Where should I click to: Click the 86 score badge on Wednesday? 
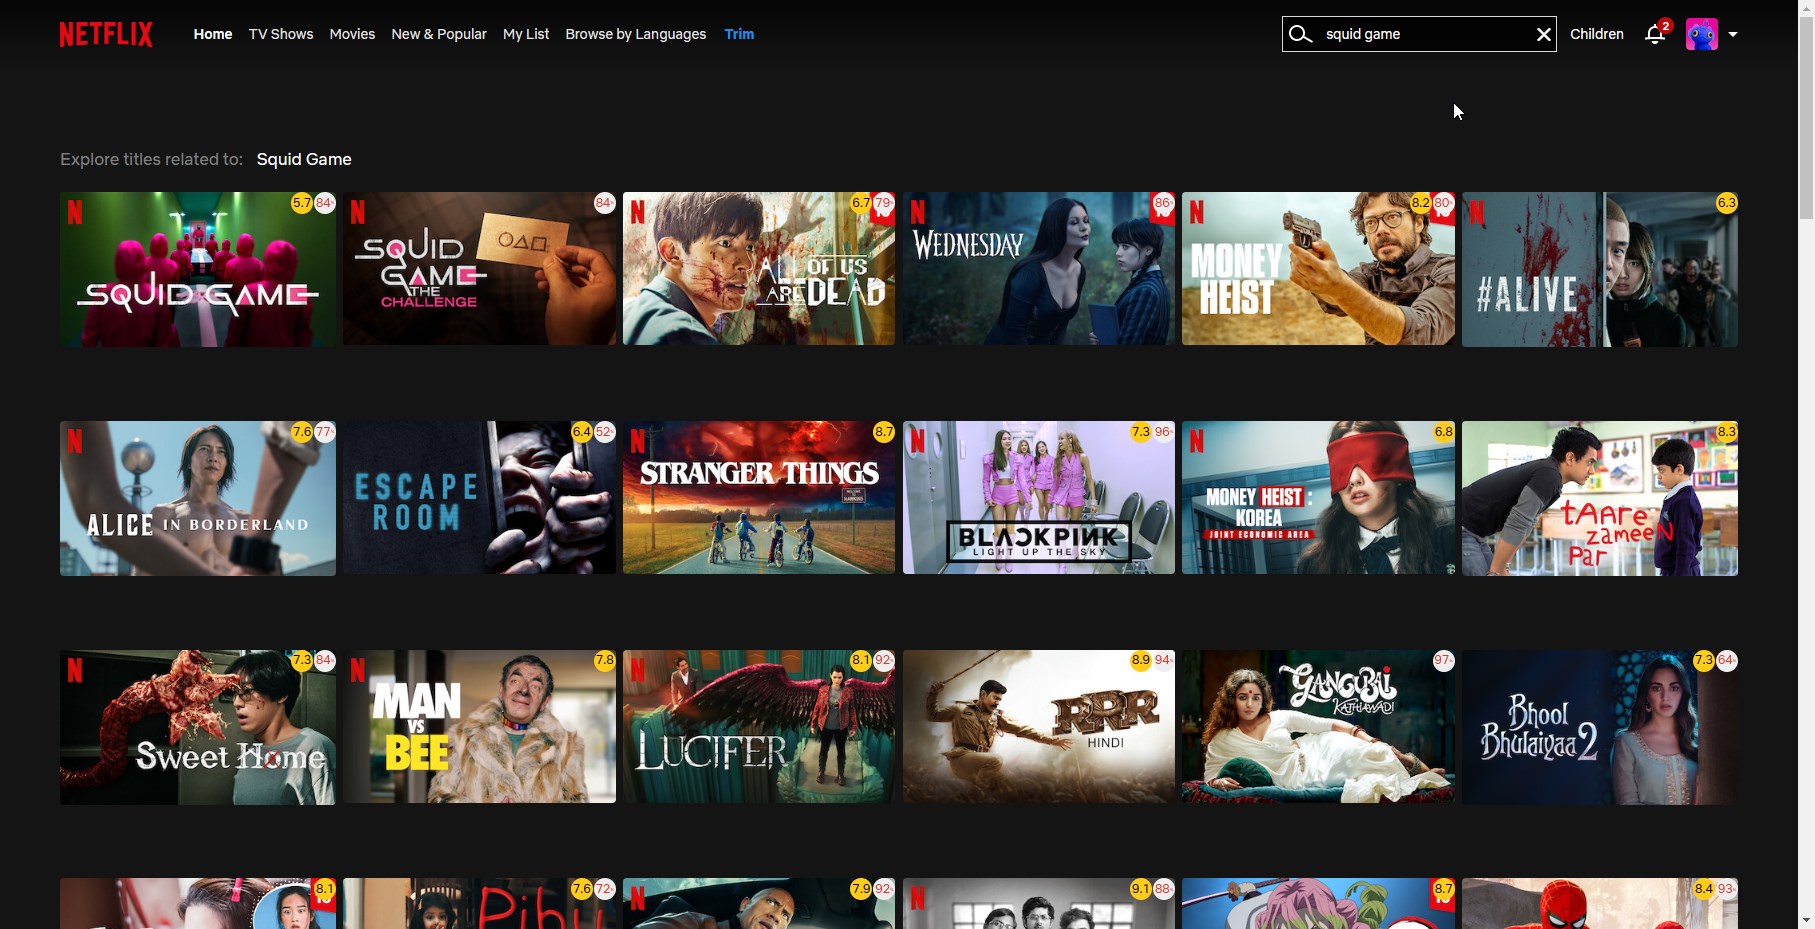pyautogui.click(x=1163, y=203)
